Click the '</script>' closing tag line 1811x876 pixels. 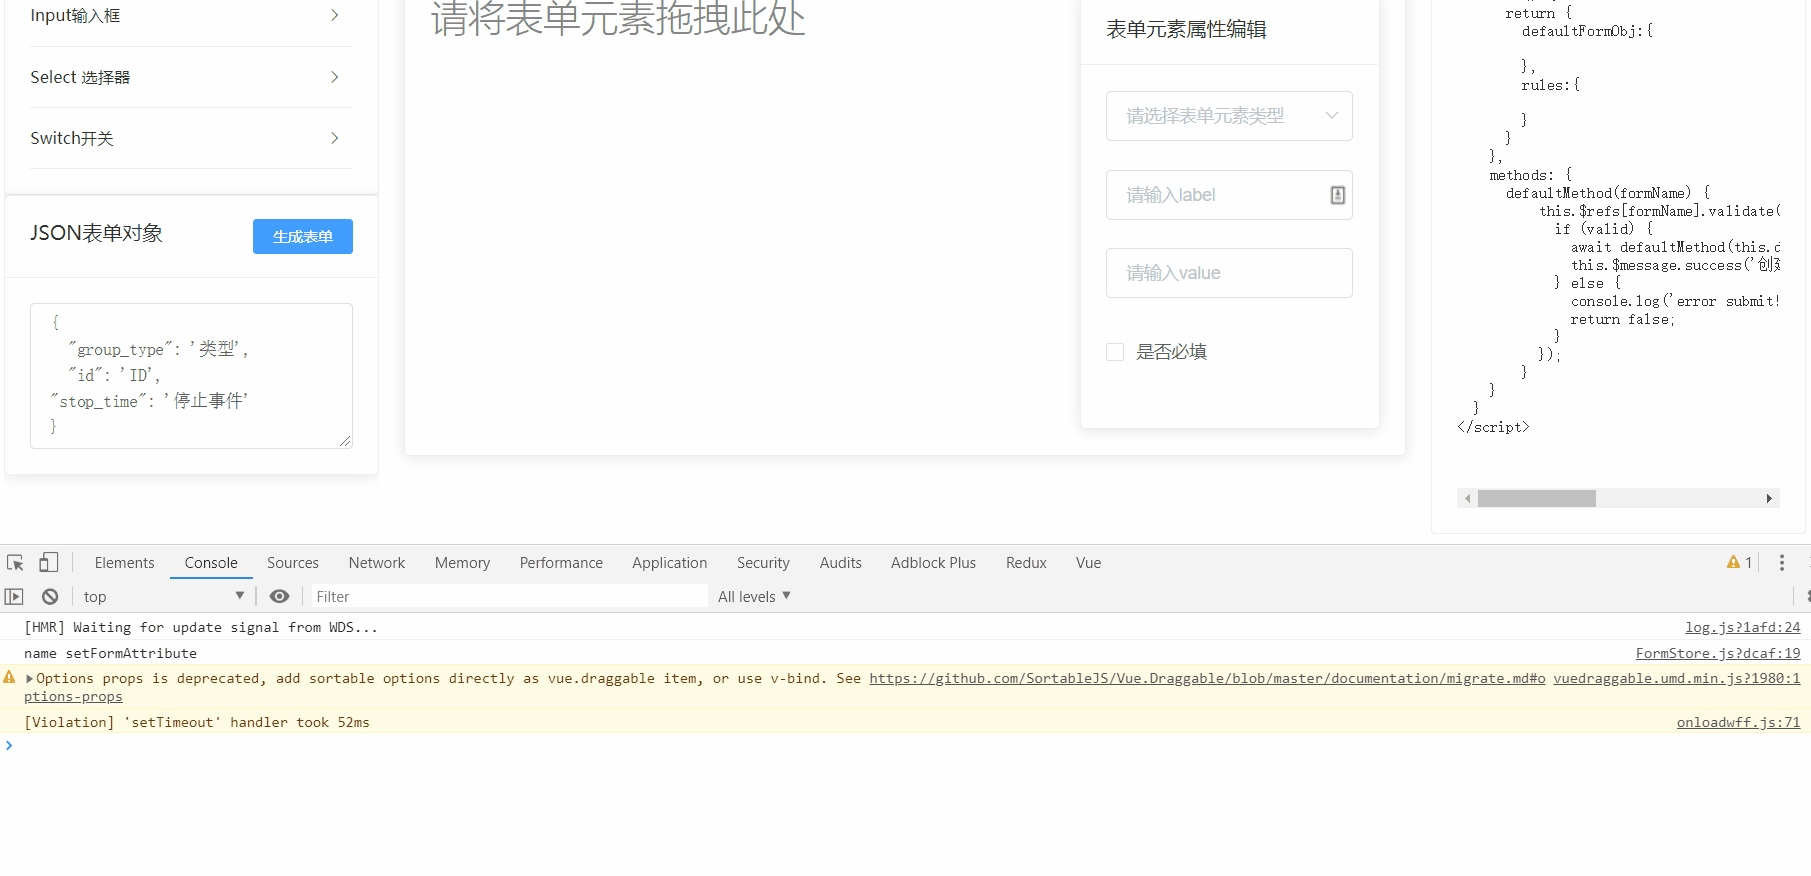tap(1493, 427)
